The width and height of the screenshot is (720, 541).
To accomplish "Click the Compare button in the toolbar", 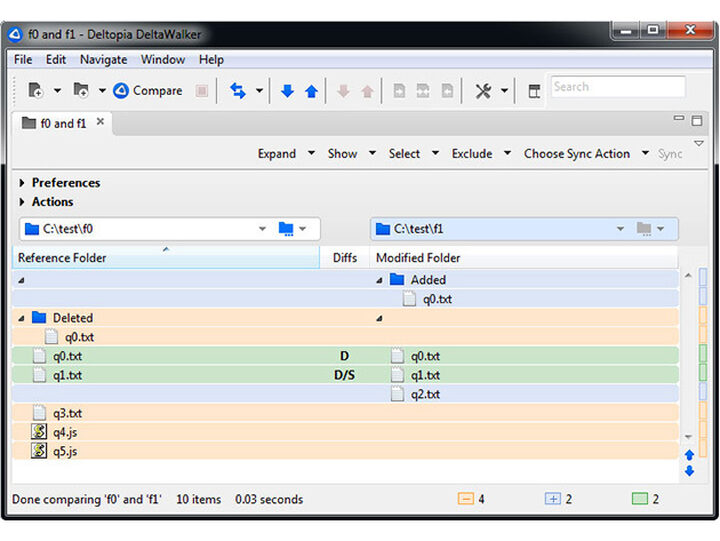I will click(x=147, y=91).
